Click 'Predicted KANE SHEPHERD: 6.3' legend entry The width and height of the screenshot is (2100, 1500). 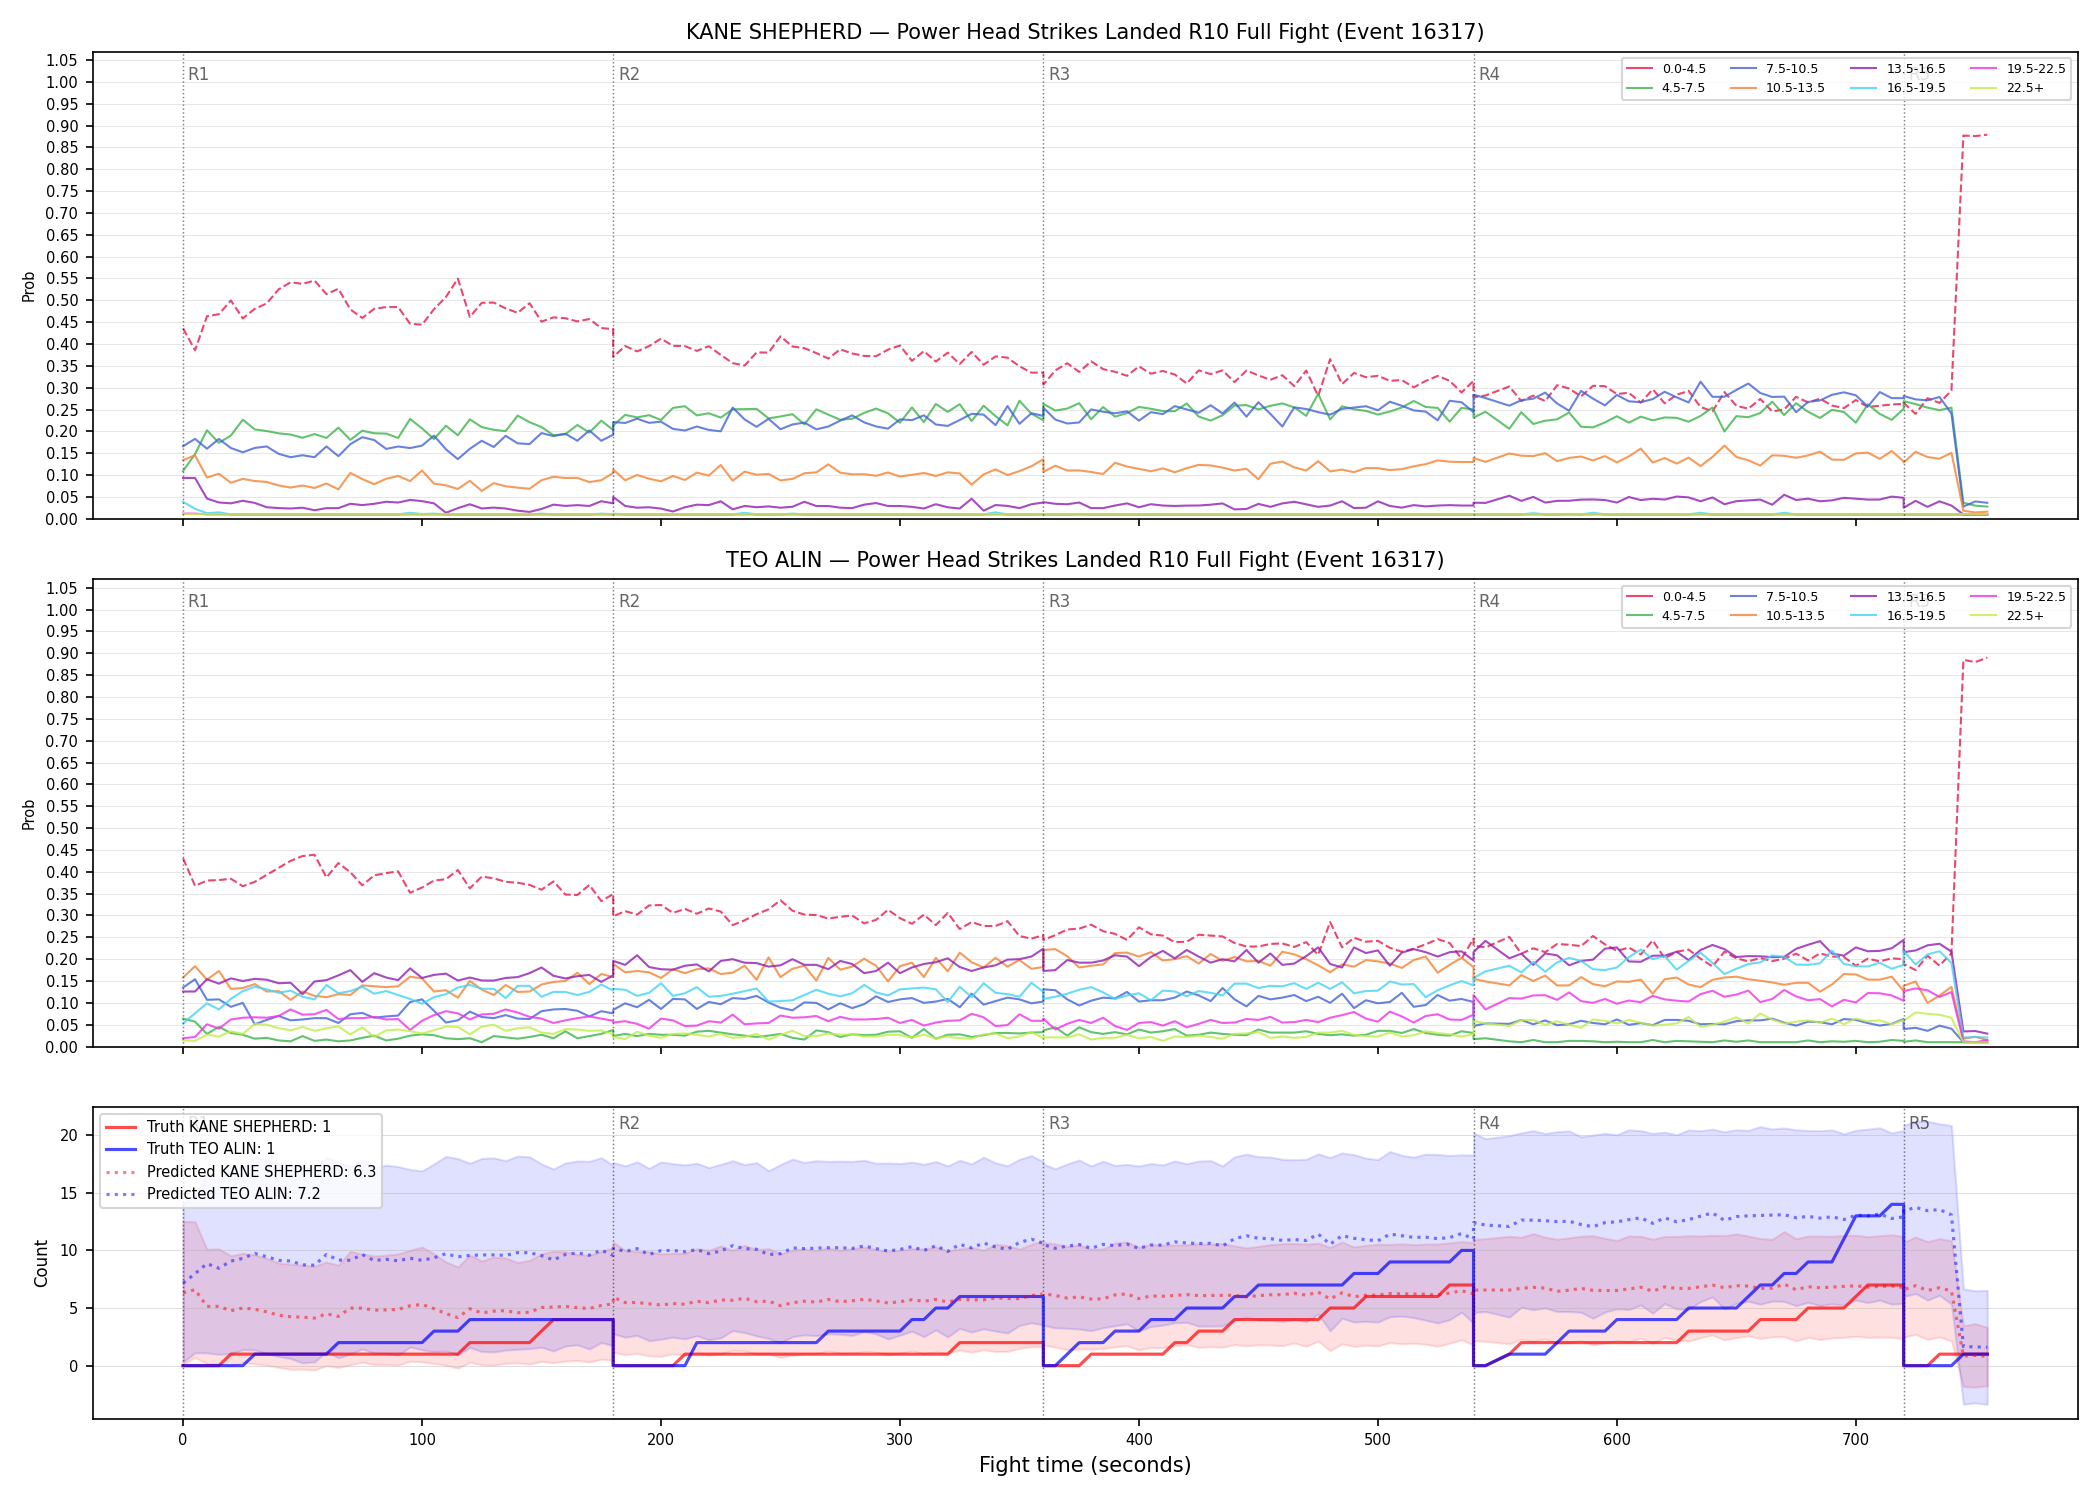click(241, 1172)
